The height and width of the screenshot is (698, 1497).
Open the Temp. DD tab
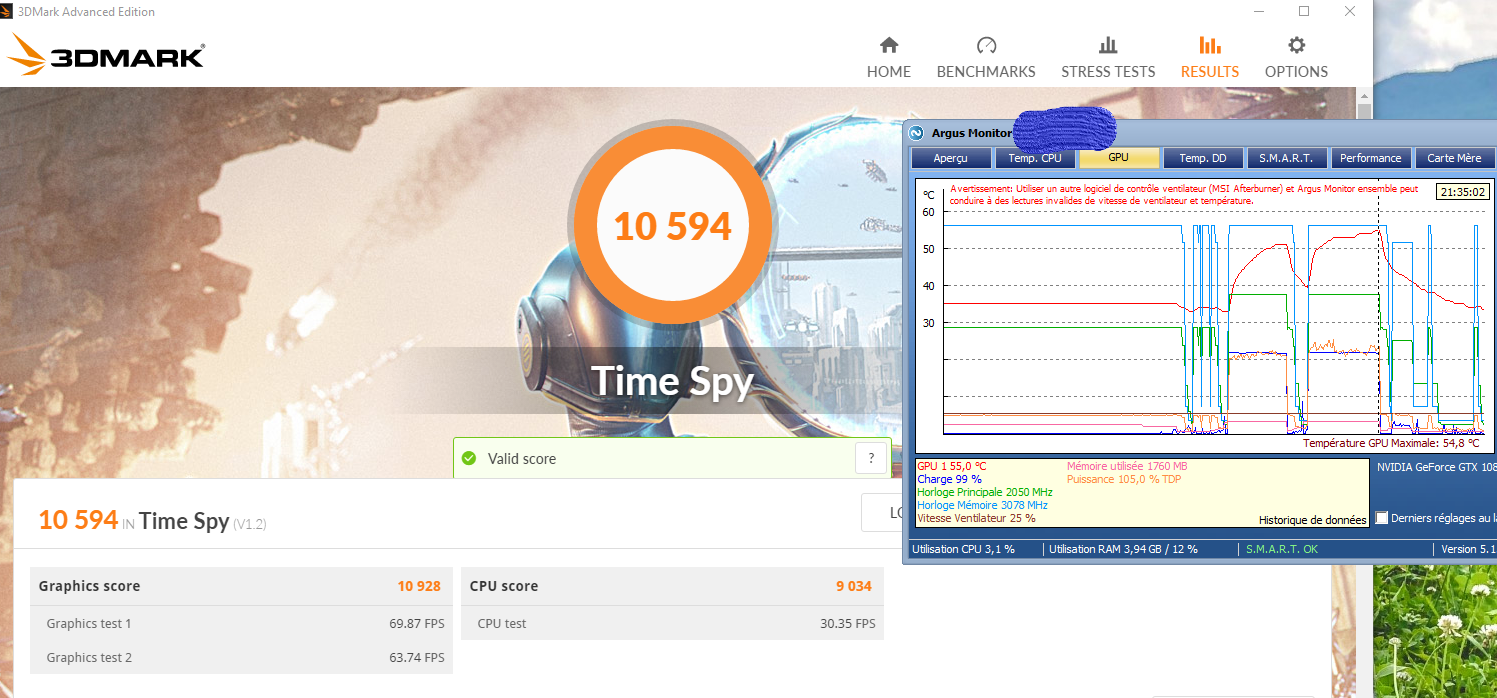[x=1203, y=158]
